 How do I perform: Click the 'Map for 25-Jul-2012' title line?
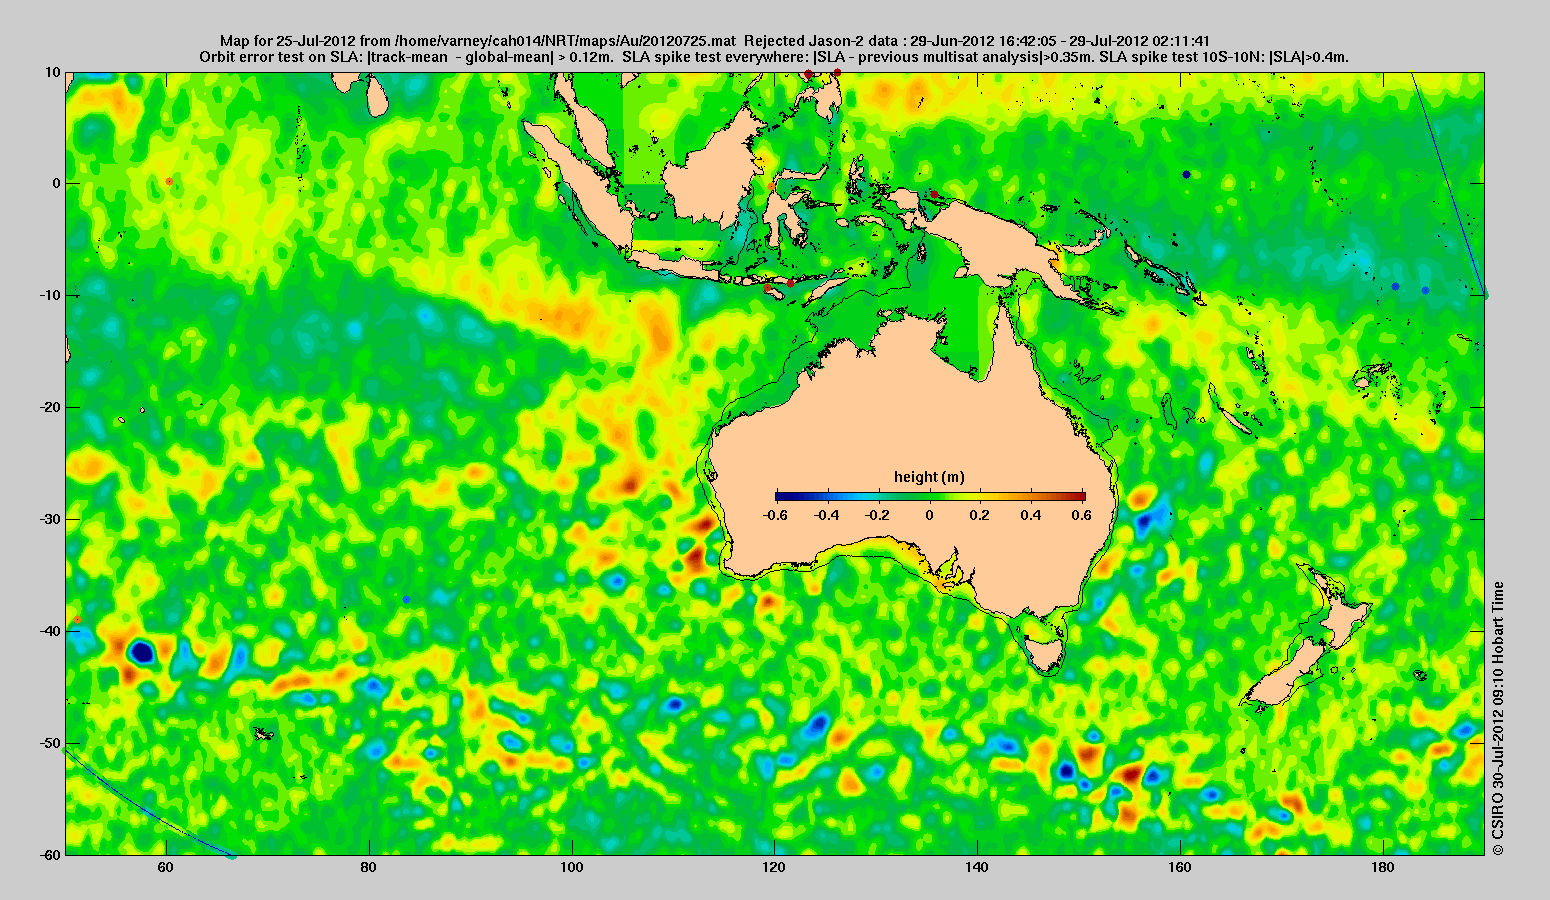click(715, 41)
